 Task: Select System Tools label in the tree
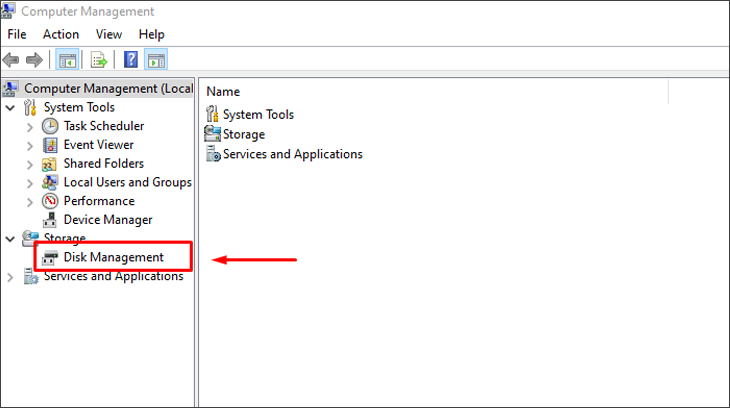pyautogui.click(x=79, y=107)
